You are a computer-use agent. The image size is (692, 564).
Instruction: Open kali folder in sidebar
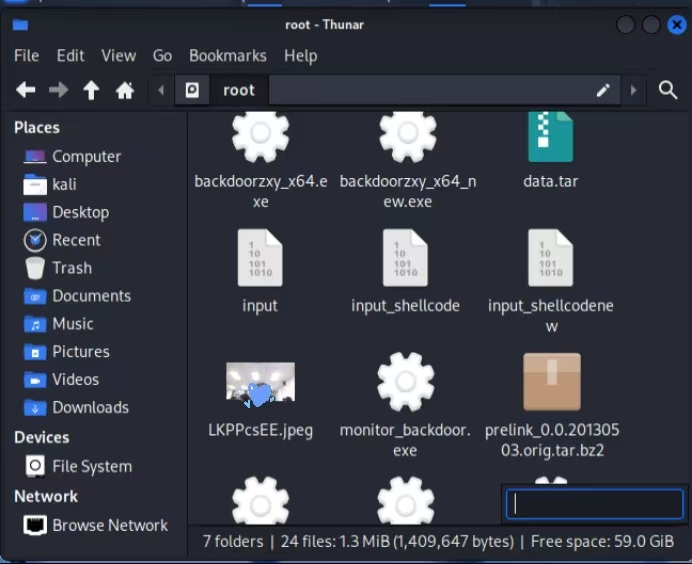pyautogui.click(x=49, y=184)
